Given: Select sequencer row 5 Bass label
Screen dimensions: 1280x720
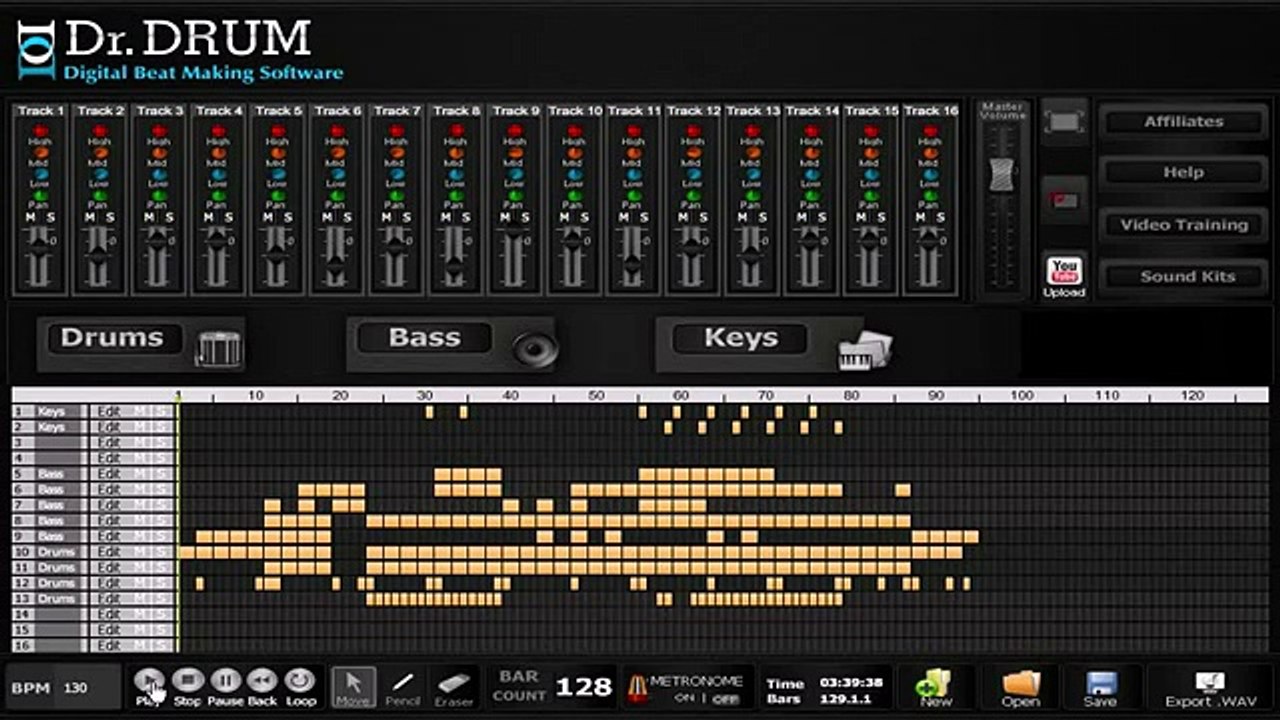Looking at the screenshot, I should click(51, 474).
